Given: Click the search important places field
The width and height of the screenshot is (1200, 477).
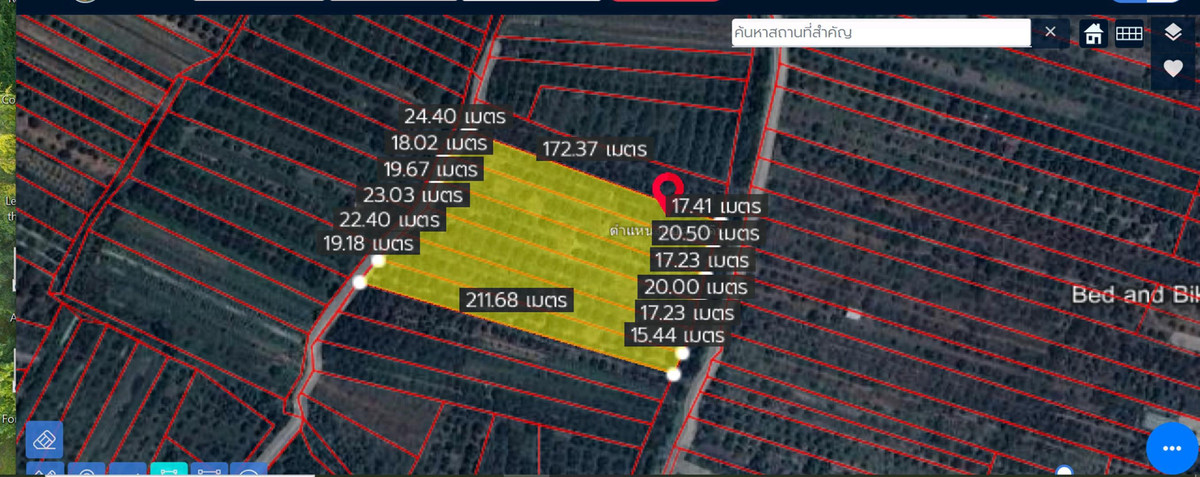Looking at the screenshot, I should tap(880, 32).
